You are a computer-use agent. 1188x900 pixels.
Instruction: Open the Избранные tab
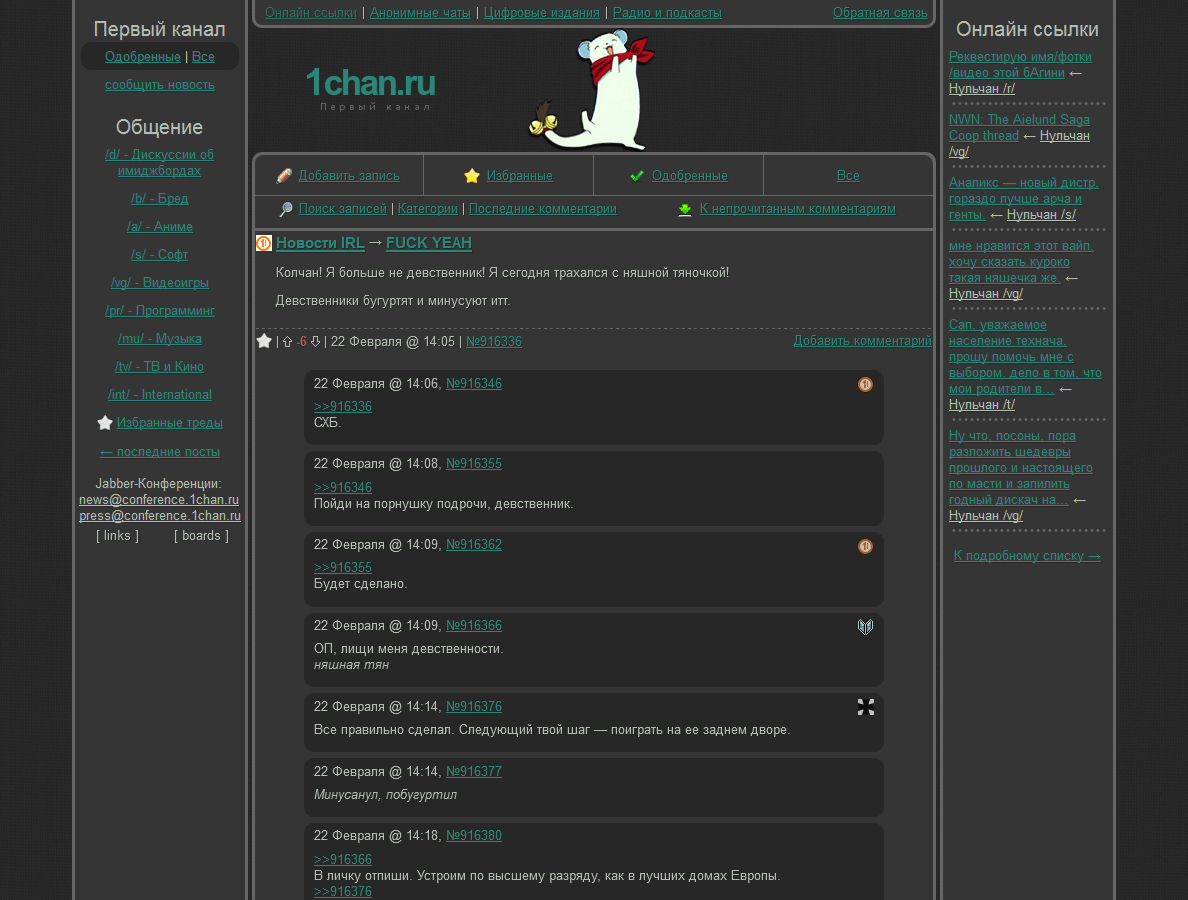click(x=520, y=176)
